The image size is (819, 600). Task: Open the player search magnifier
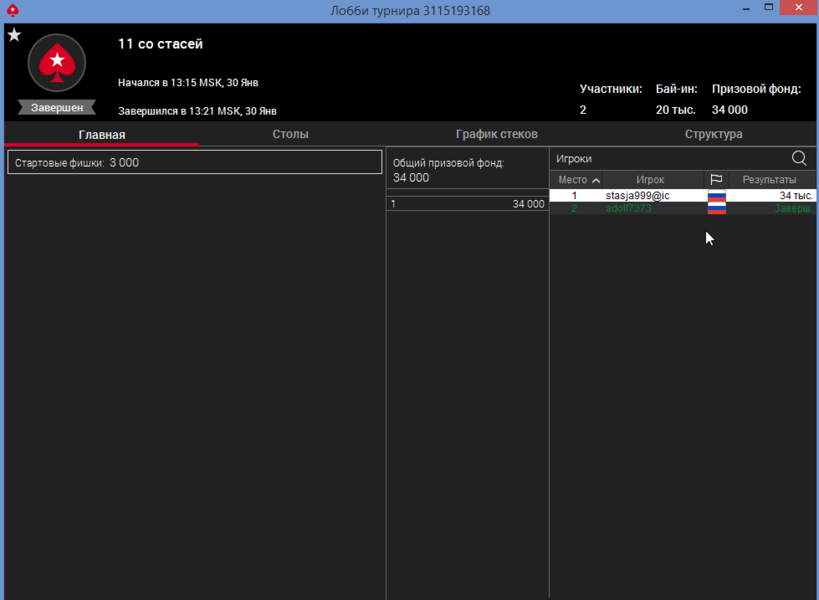pyautogui.click(x=798, y=158)
